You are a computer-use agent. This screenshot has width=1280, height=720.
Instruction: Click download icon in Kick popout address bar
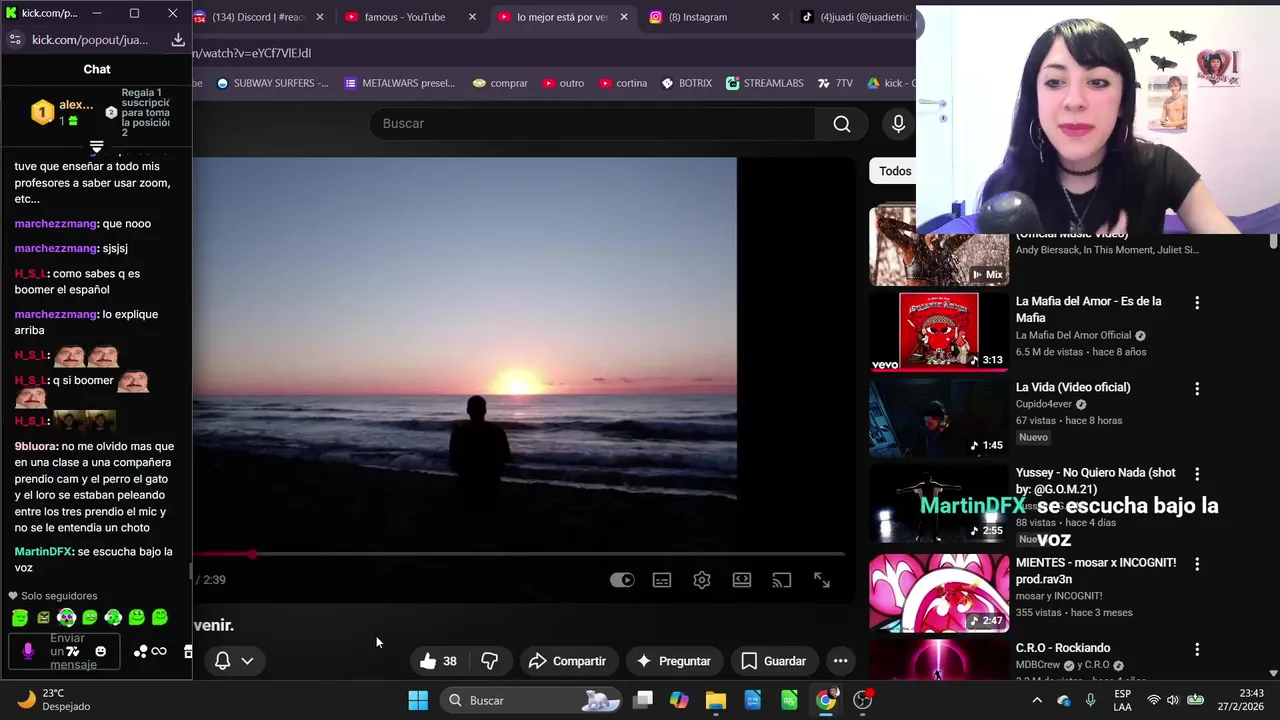[x=178, y=40]
